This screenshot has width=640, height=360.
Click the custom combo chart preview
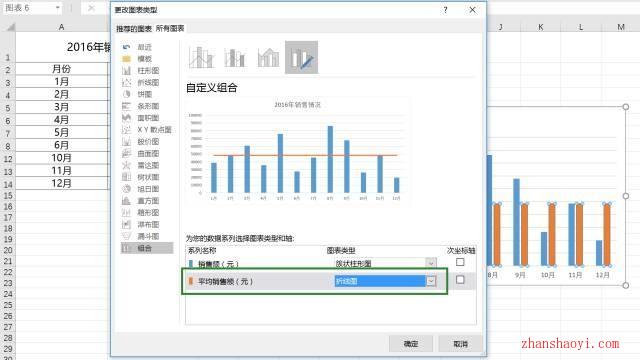tap(298, 151)
